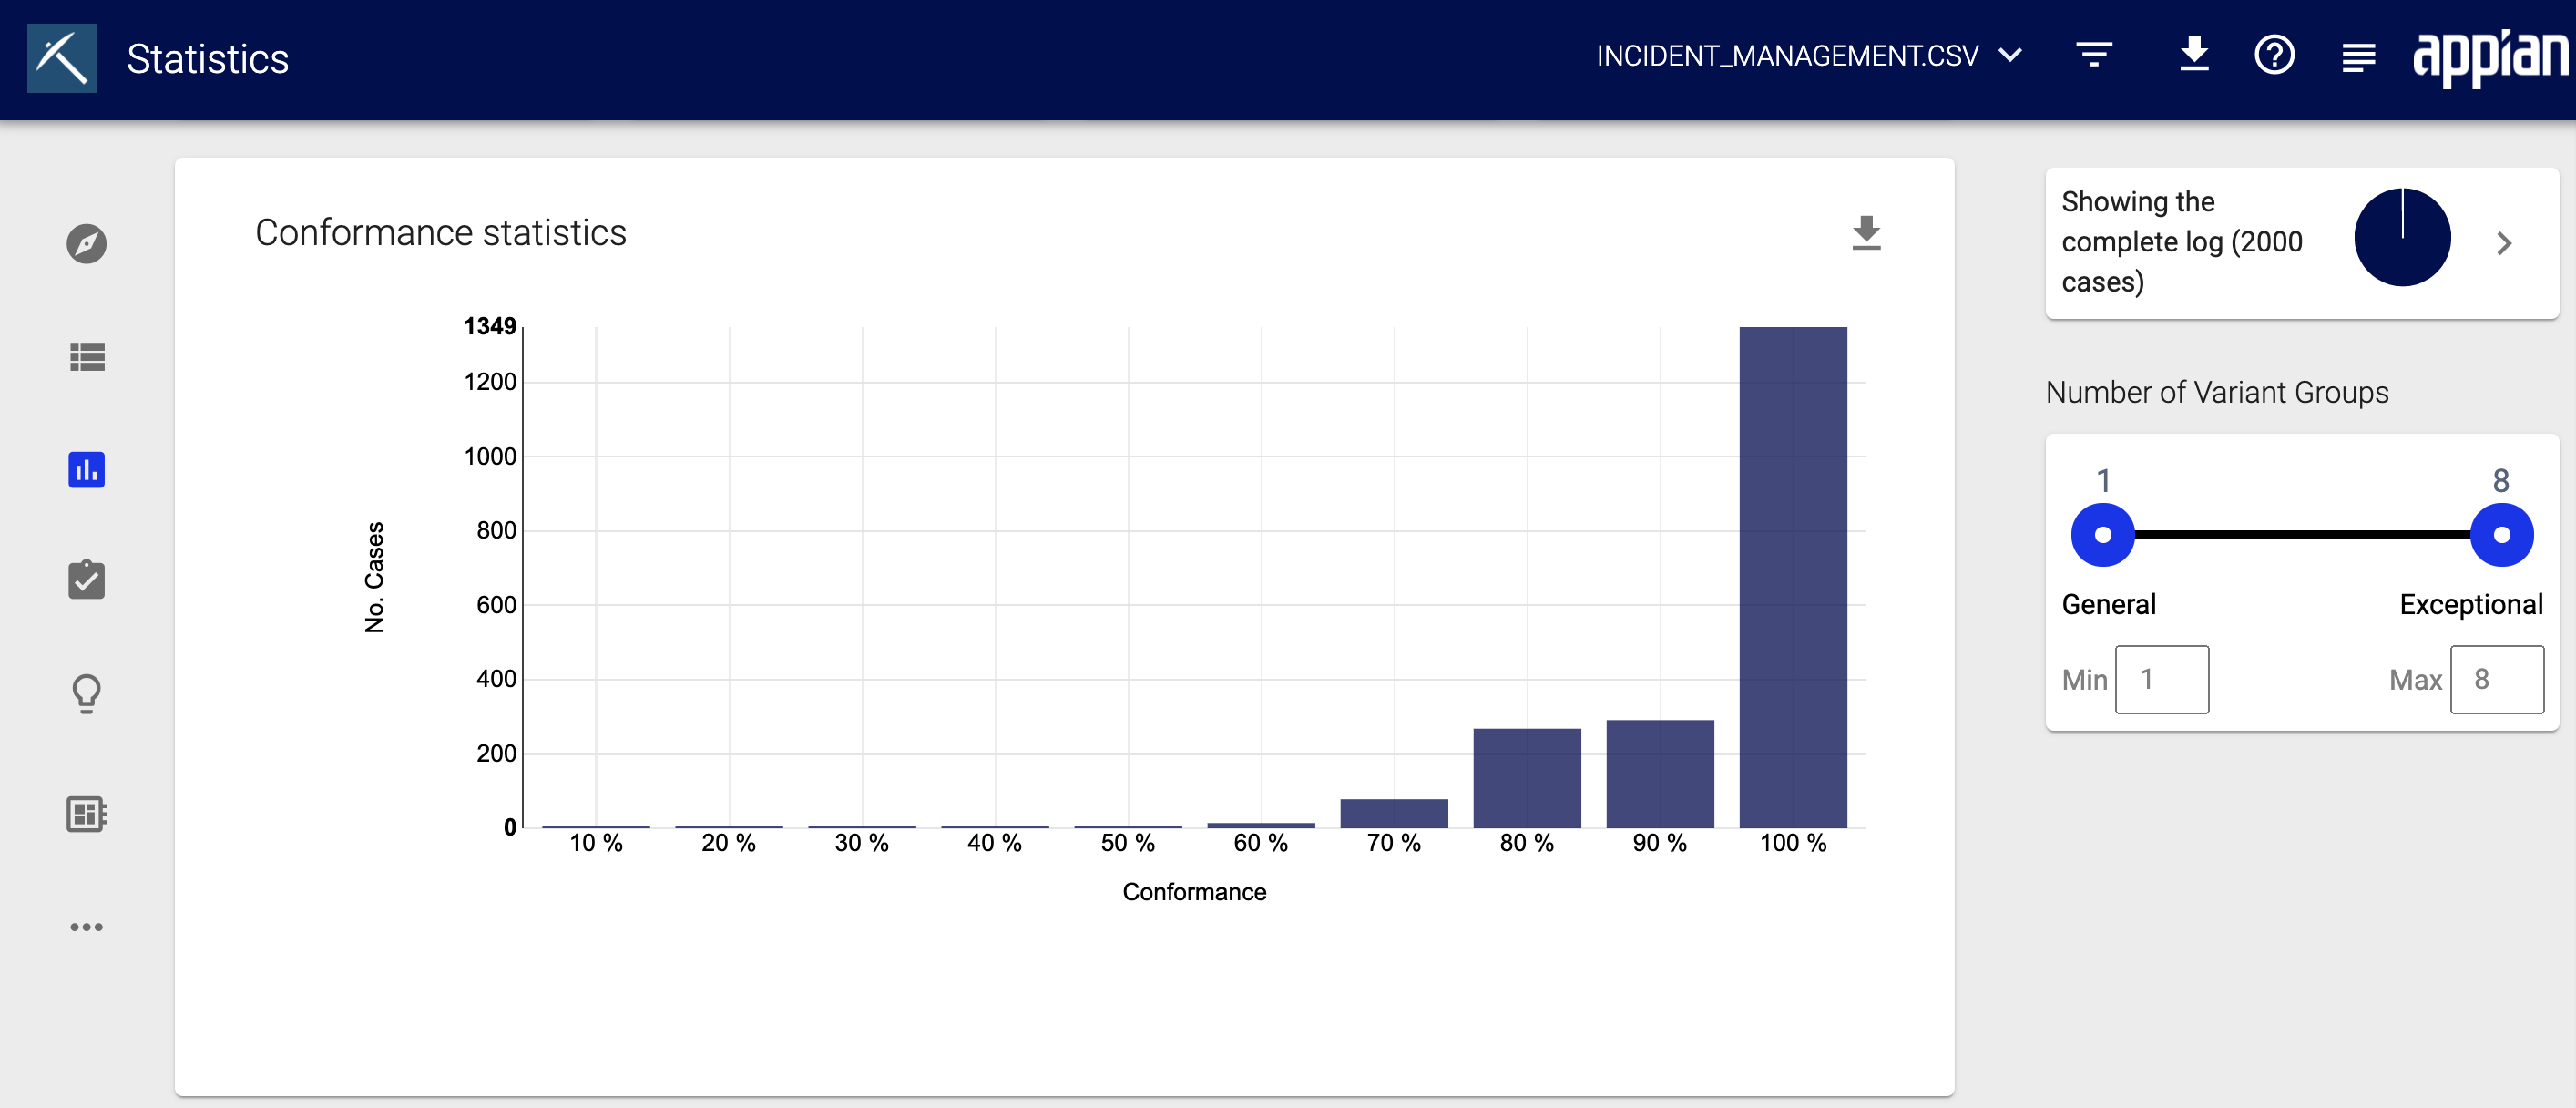2576x1108 pixels.
Task: Click the Appian logo
Action: (x=2490, y=57)
